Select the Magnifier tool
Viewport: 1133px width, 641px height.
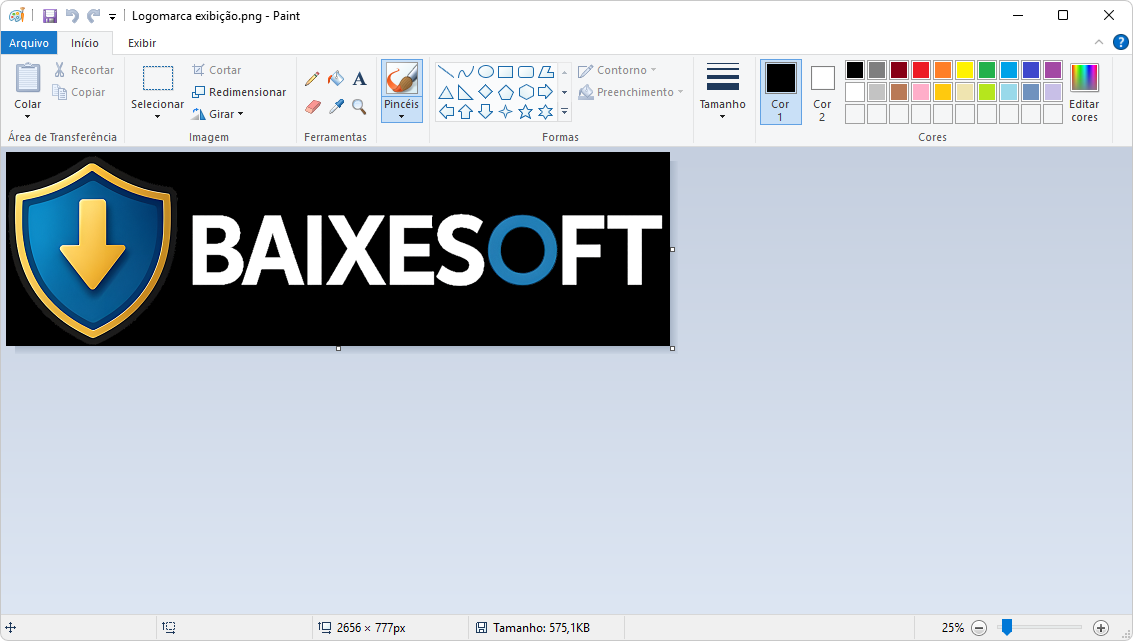click(x=359, y=107)
